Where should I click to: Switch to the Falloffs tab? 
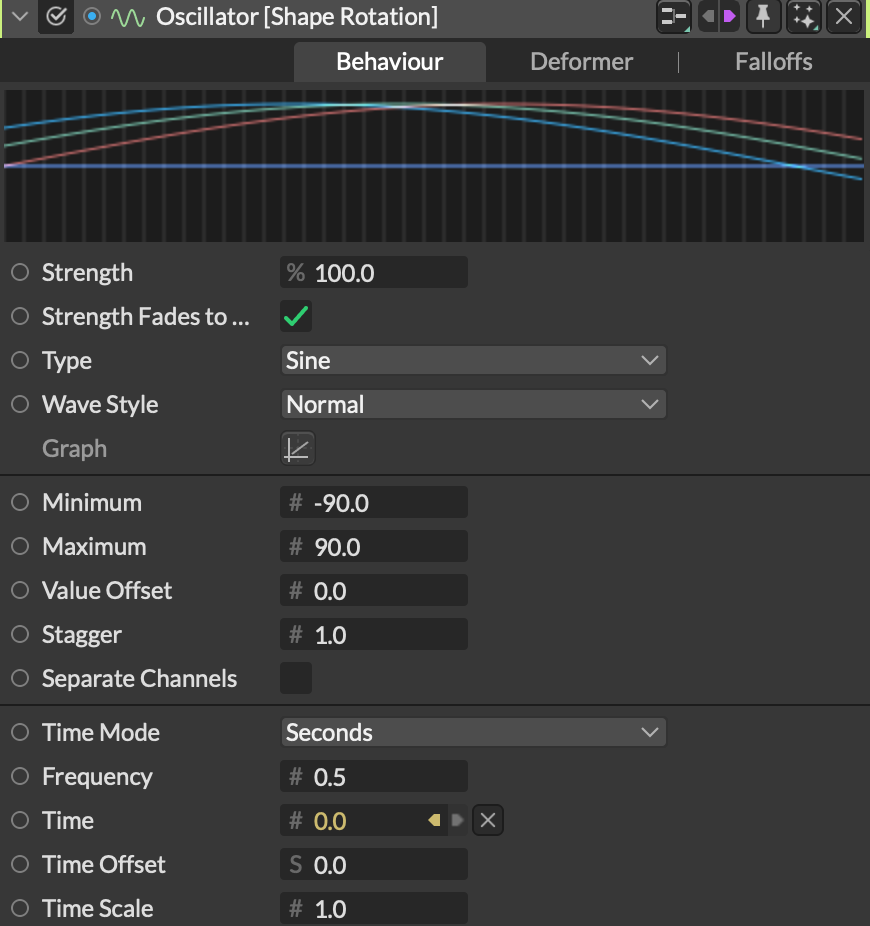click(773, 62)
